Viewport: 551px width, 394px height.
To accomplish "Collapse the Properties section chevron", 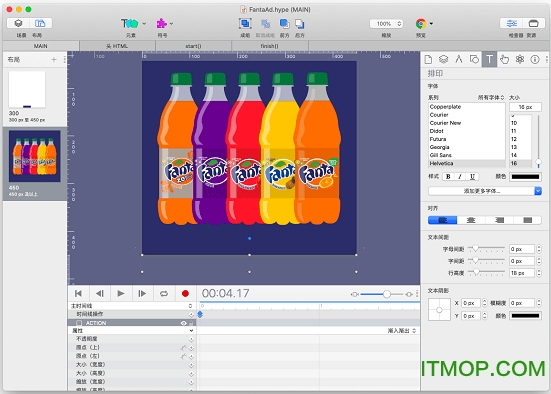I will tap(191, 331).
